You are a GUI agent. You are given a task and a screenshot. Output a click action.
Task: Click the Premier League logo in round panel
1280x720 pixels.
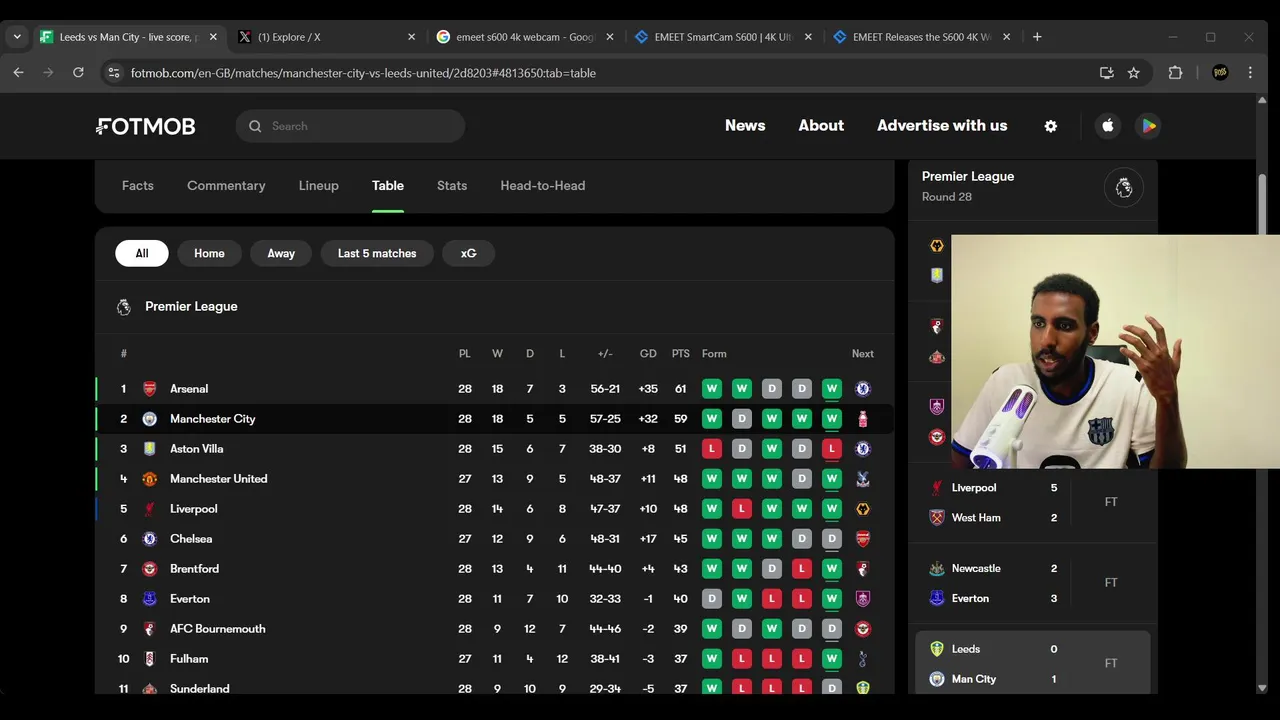tap(1124, 187)
